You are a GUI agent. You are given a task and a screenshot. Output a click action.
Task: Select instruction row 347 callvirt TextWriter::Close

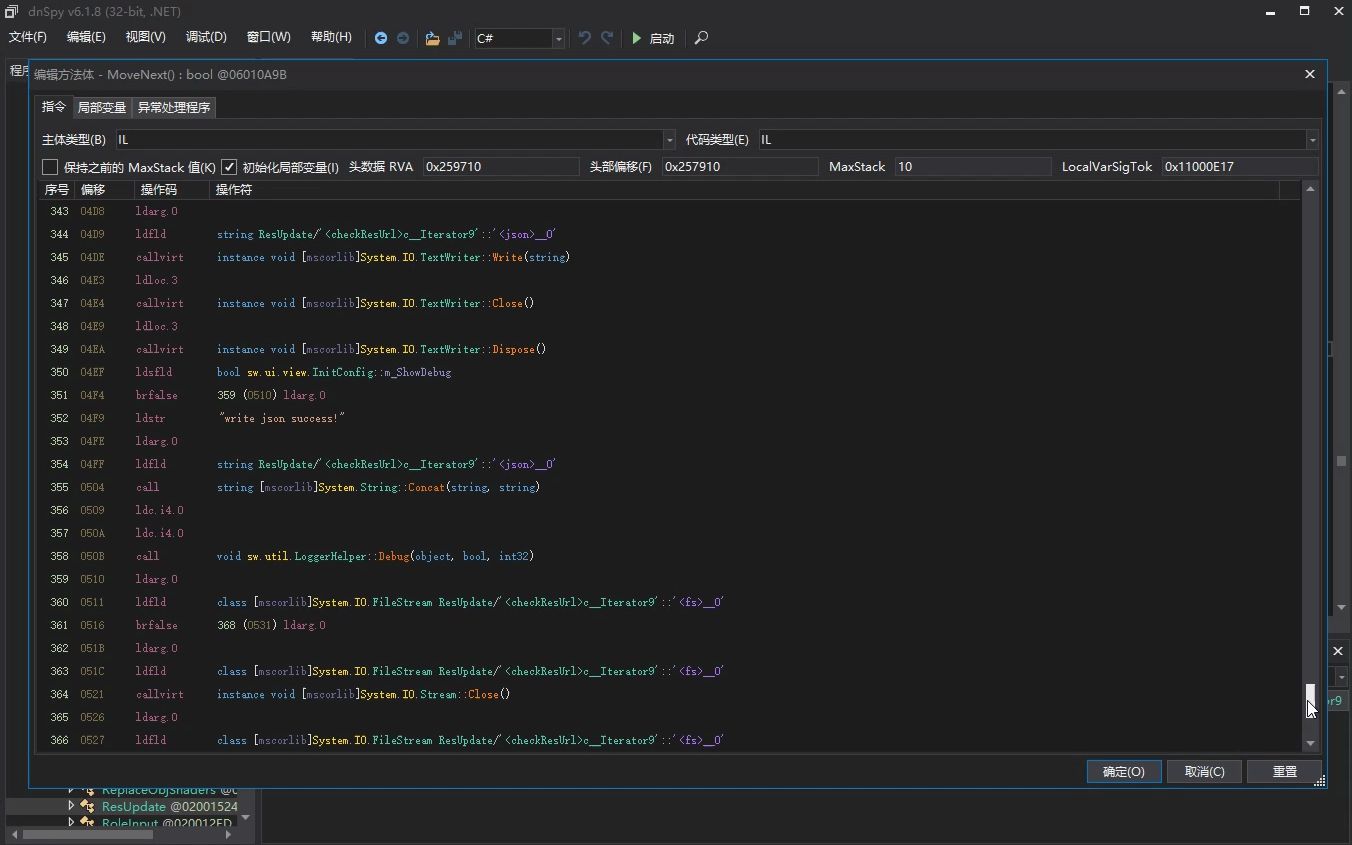[x=670, y=303]
